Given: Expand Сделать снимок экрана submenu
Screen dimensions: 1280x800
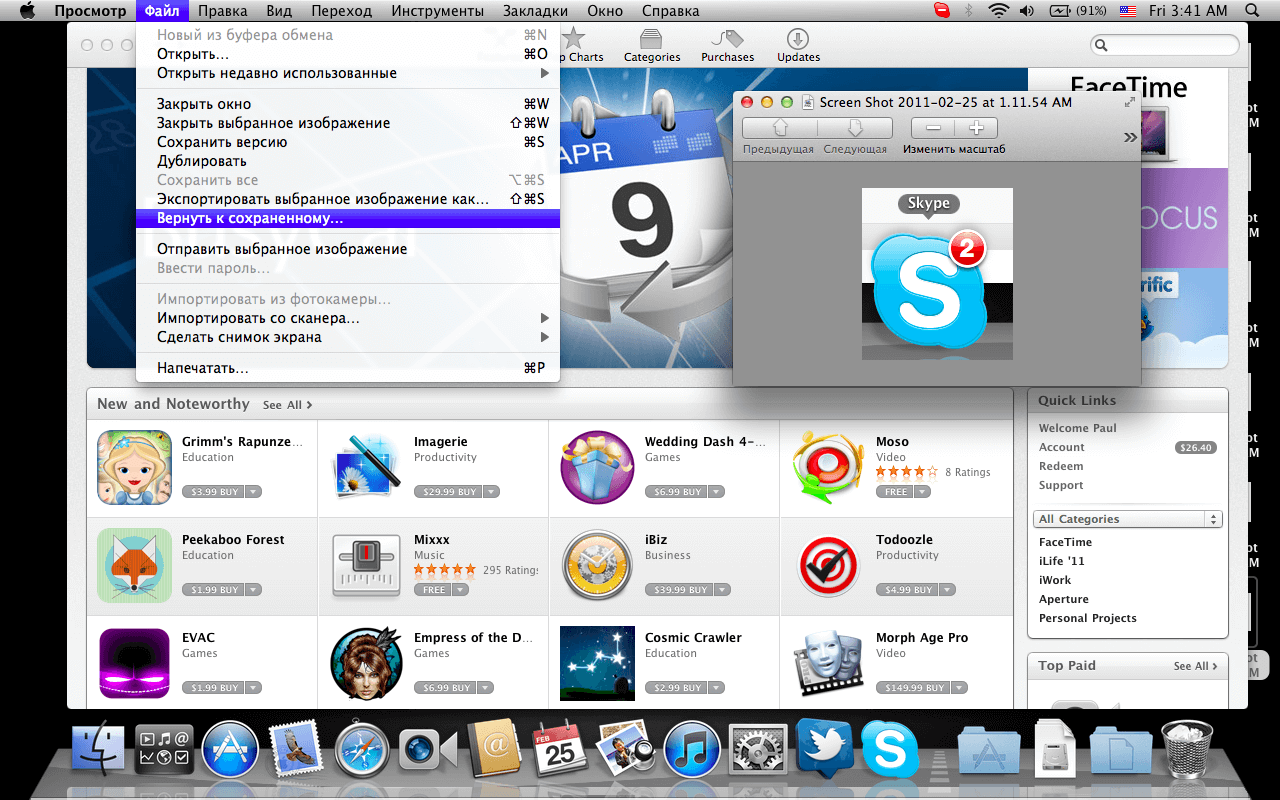Looking at the screenshot, I should coord(348,337).
